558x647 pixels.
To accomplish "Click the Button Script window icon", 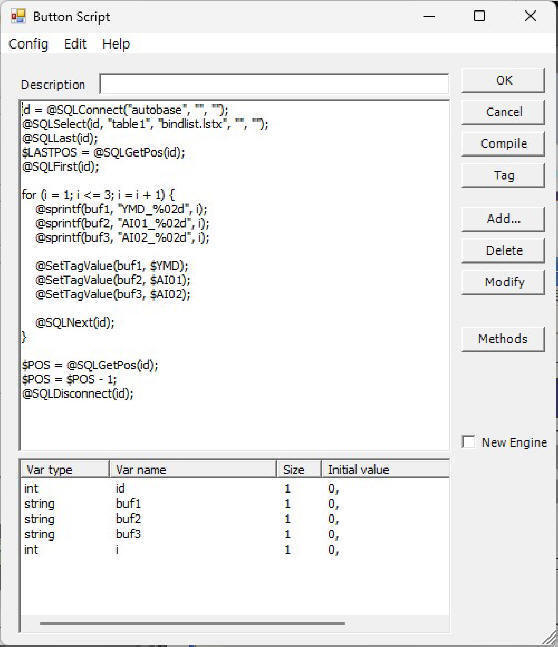I will pos(19,16).
